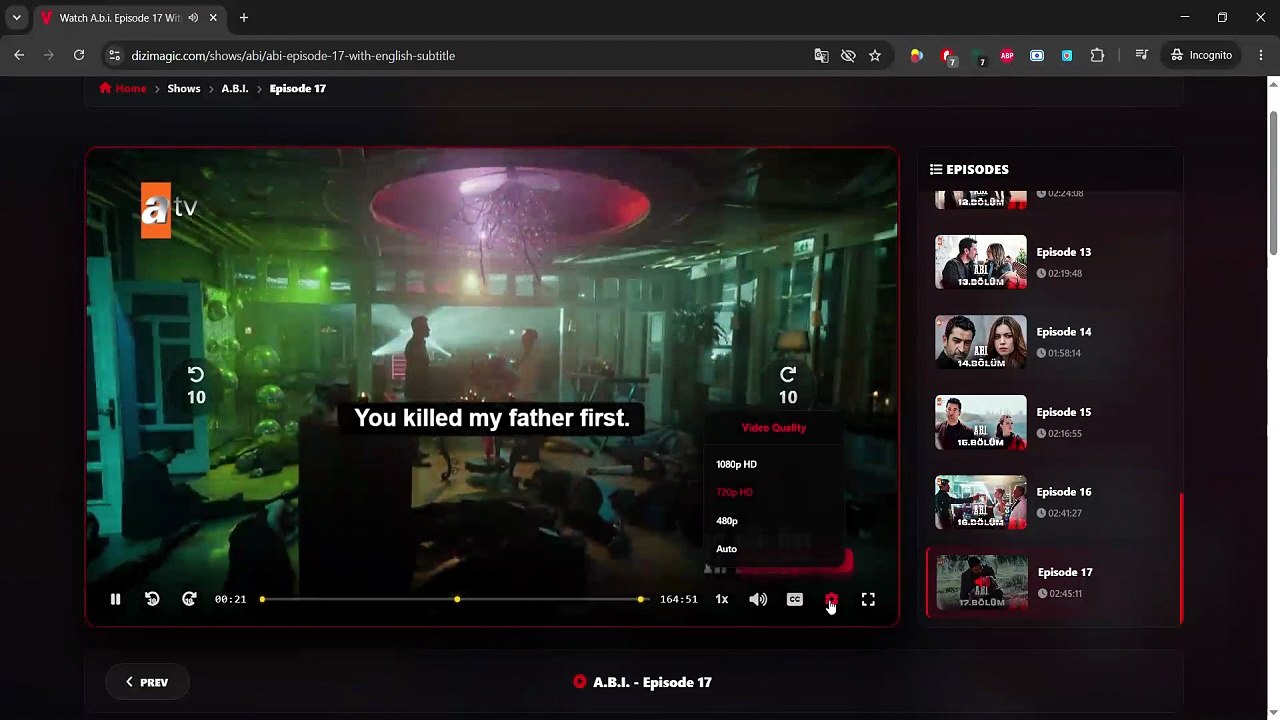Screen dimensions: 1280x720
Task: Go to the previous episode with PREV
Action: [x=146, y=682]
